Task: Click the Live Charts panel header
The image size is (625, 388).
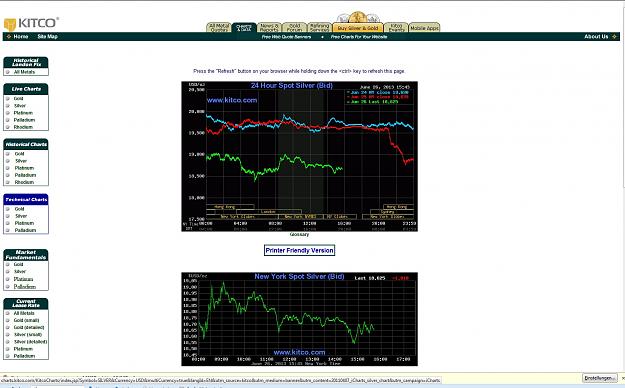Action: point(26,89)
